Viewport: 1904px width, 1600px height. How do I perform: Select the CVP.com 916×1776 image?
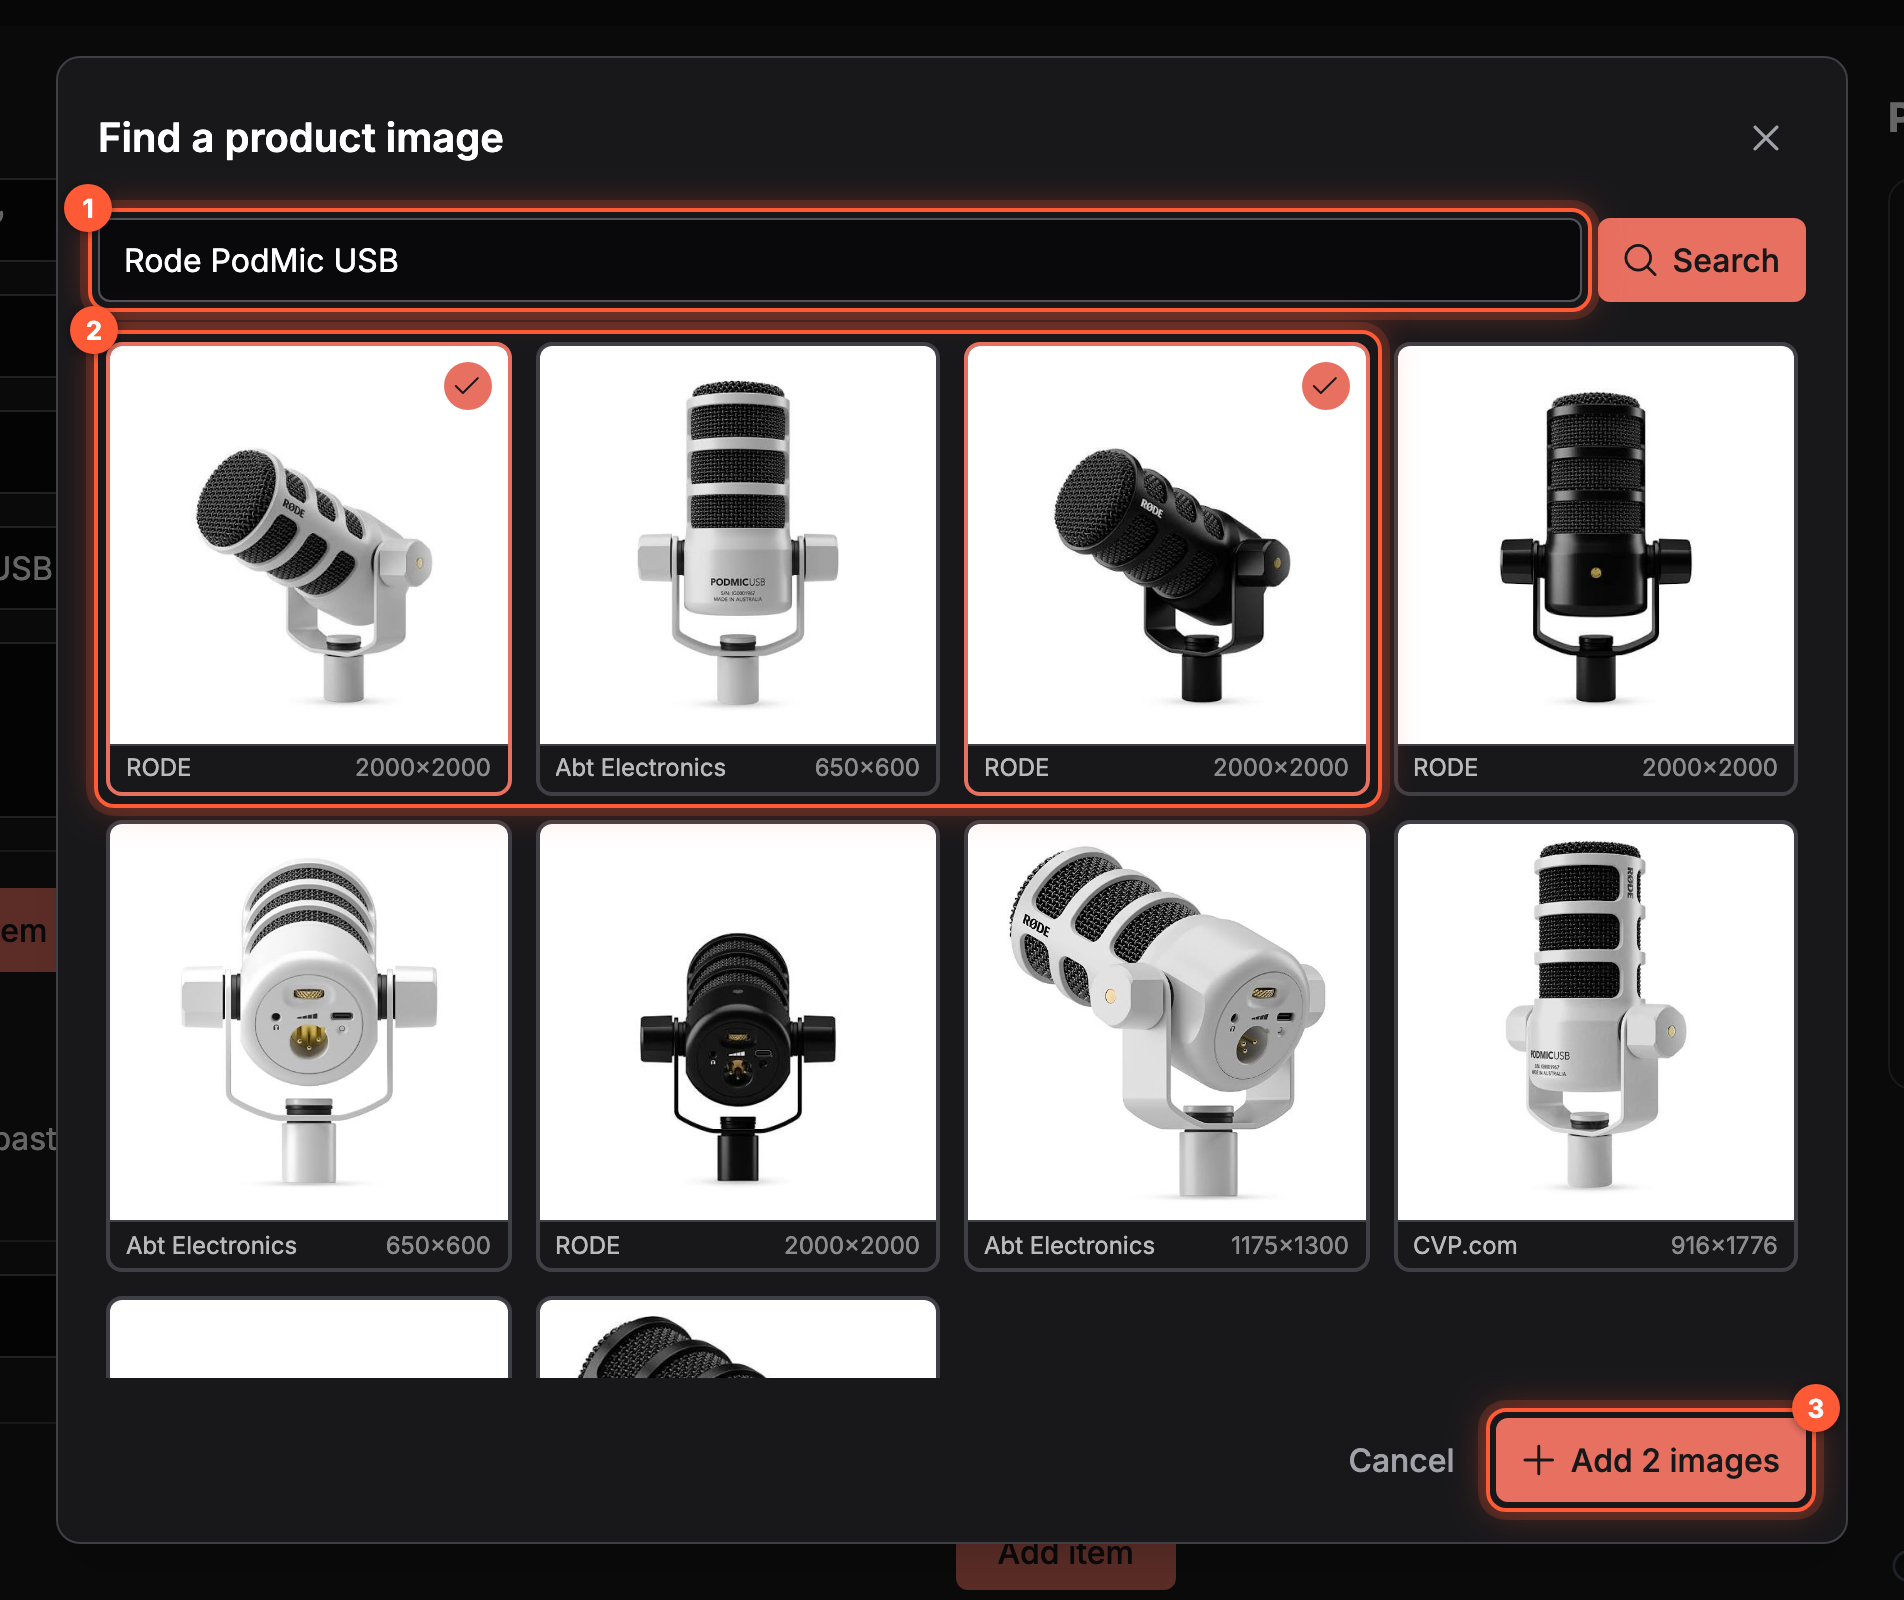tap(1595, 1046)
